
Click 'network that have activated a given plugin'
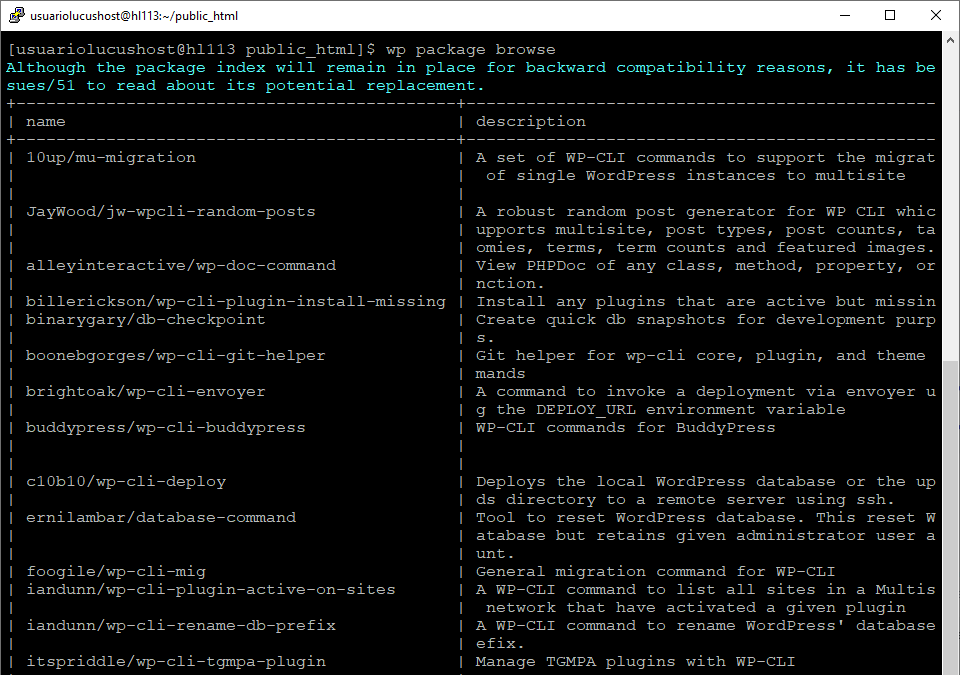click(x=696, y=608)
